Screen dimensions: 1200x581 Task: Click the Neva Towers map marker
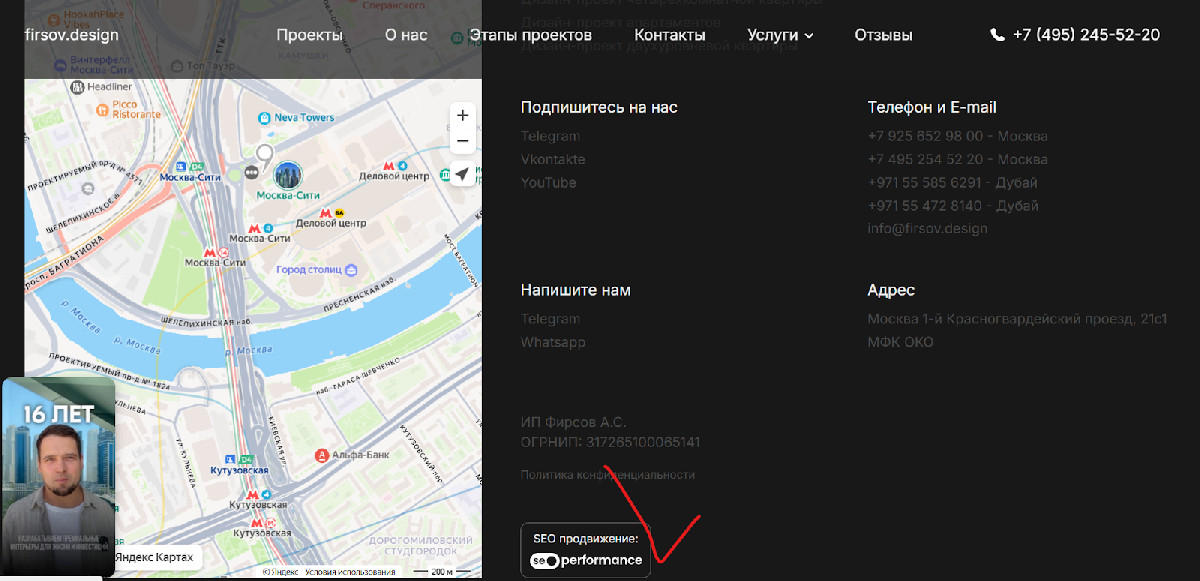(264, 118)
